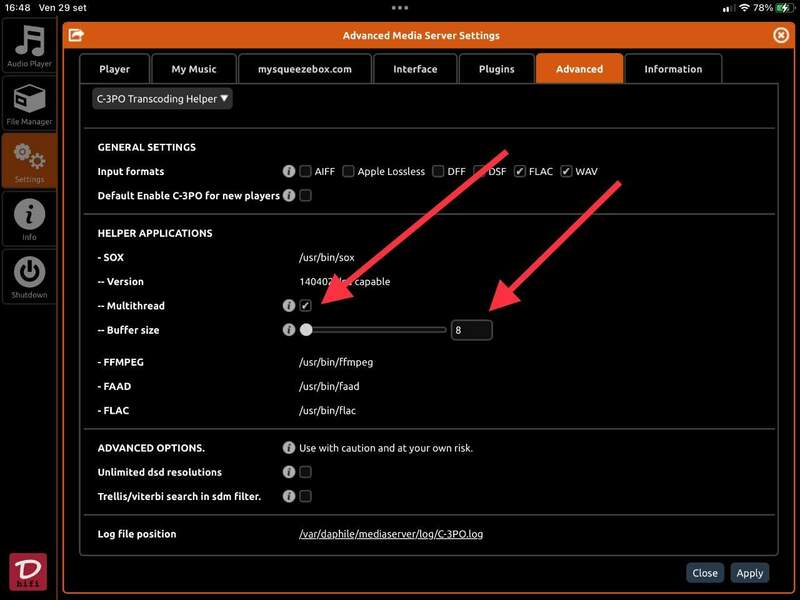The width and height of the screenshot is (800, 600).
Task: Click the pop-out icon in the title bar
Action: point(76,36)
